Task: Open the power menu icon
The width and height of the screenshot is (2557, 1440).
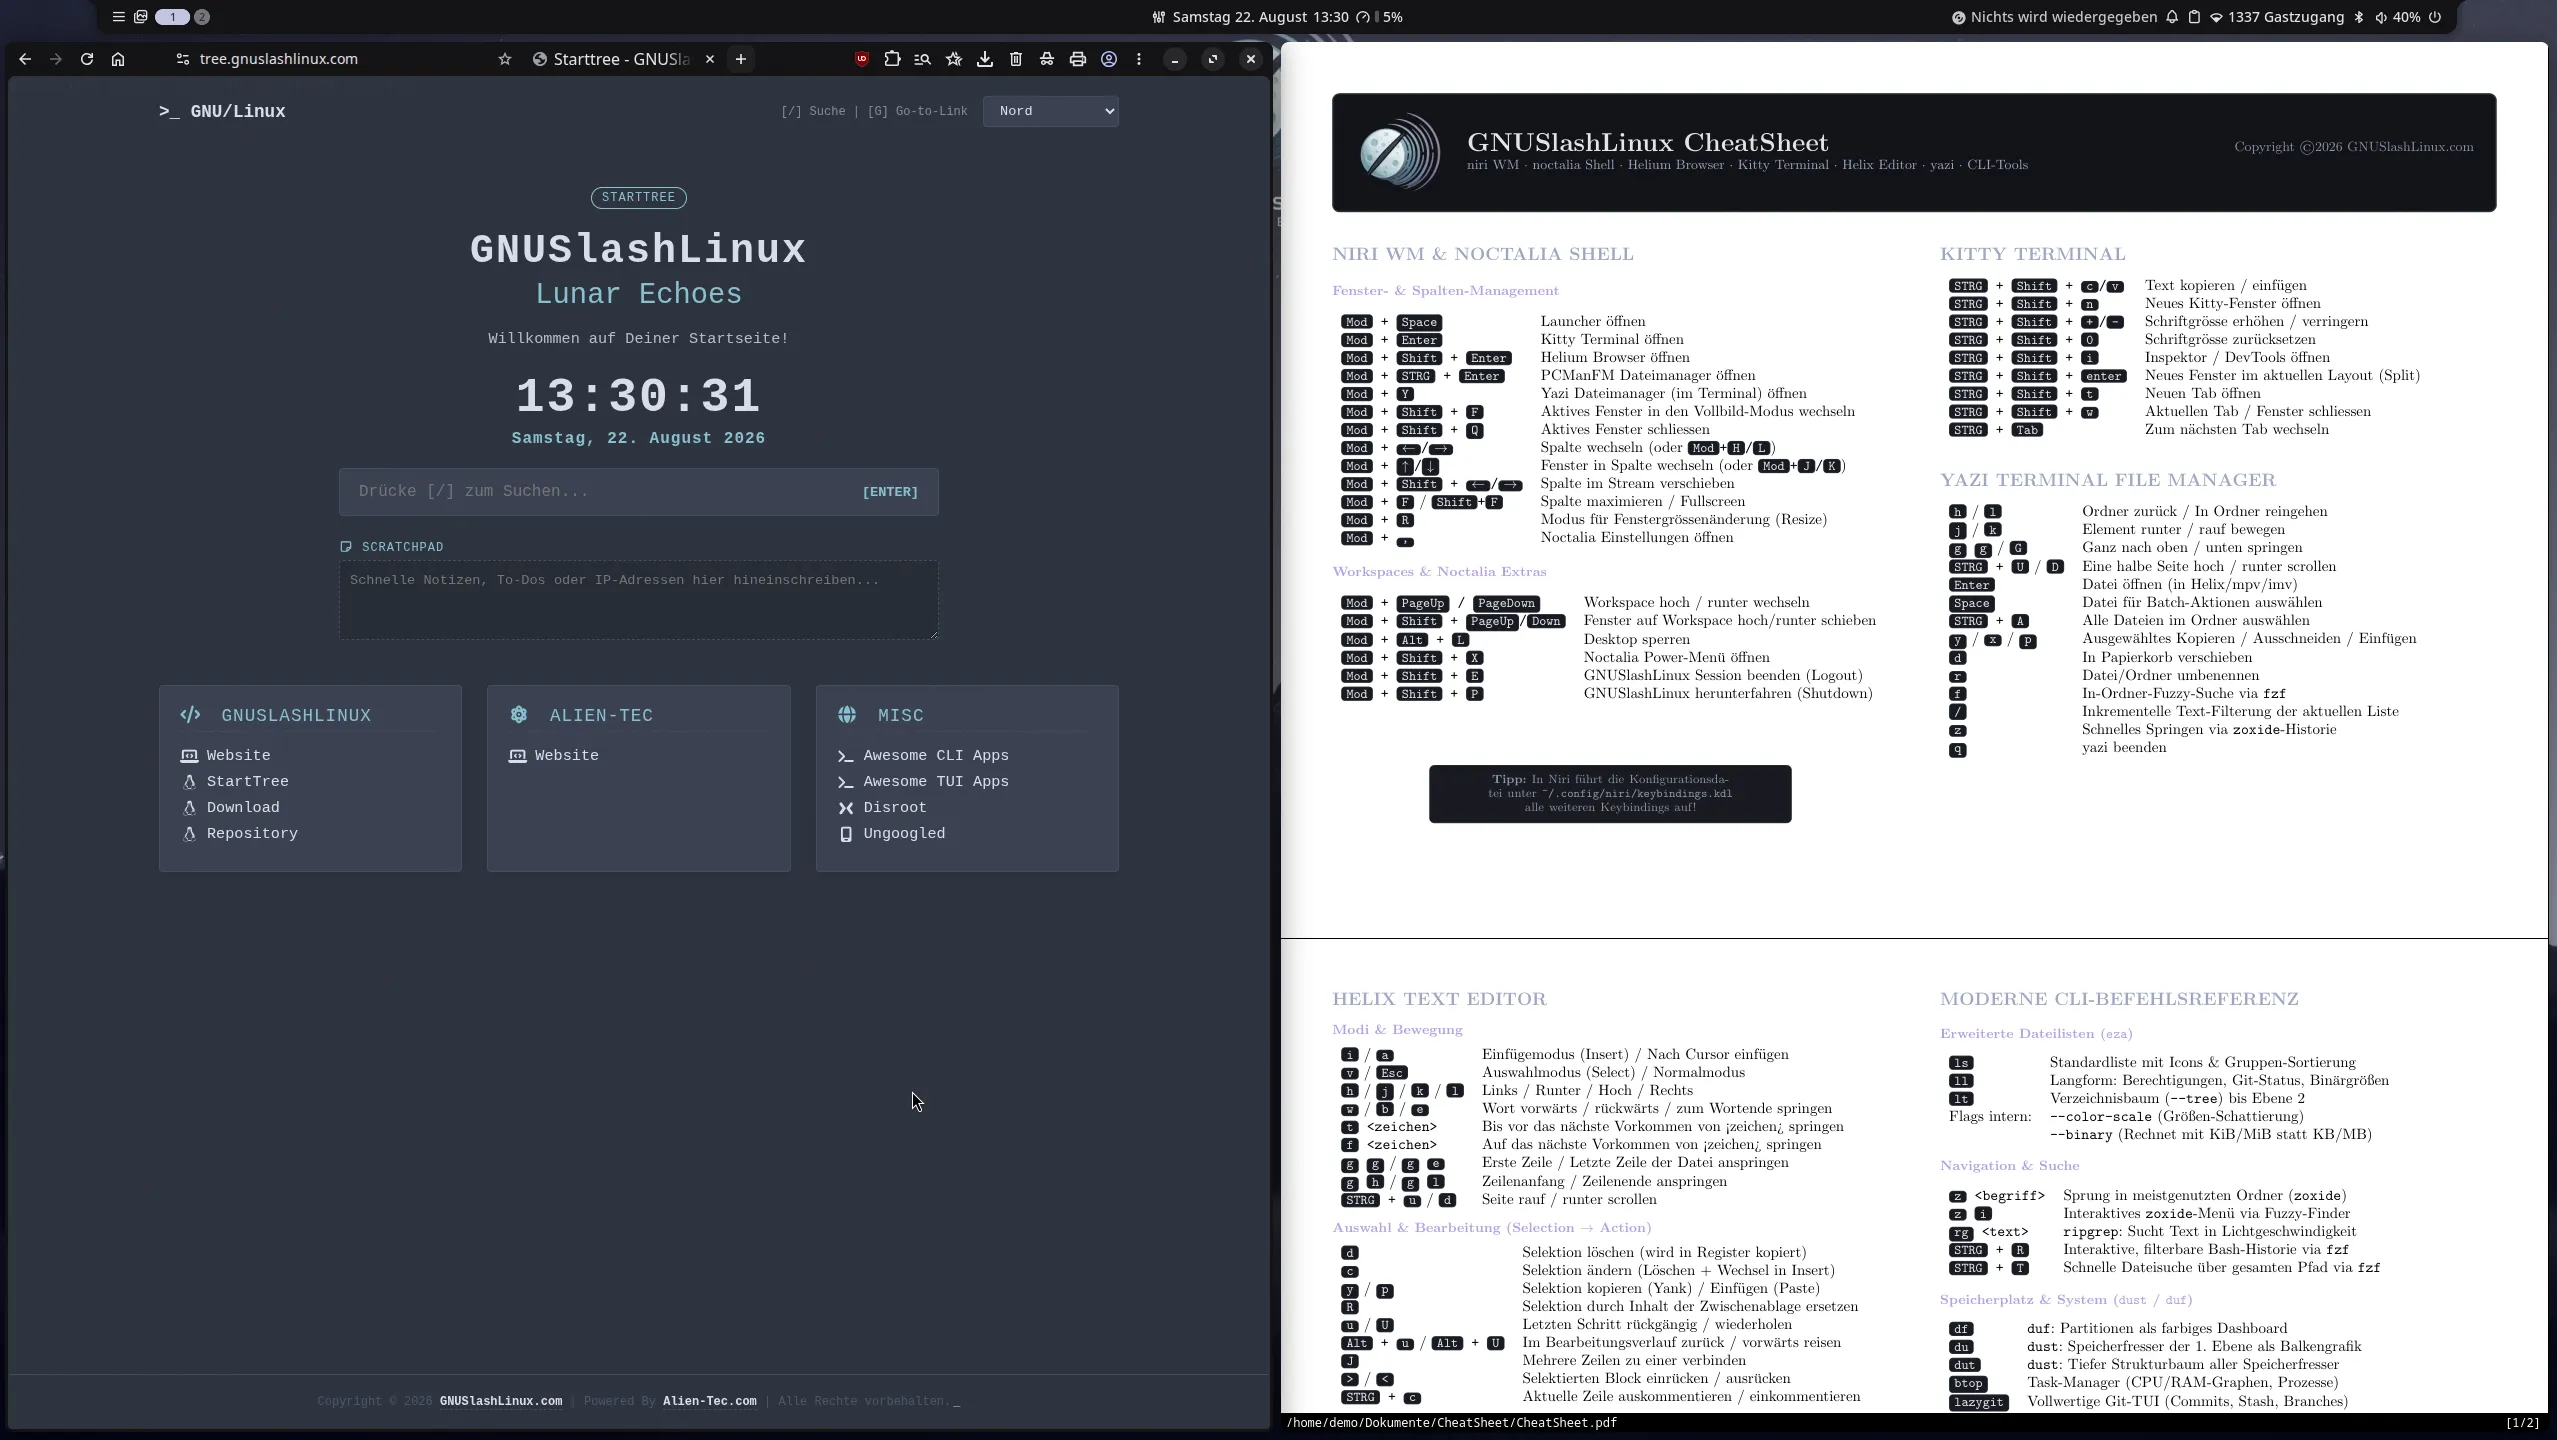Action: point(2435,17)
